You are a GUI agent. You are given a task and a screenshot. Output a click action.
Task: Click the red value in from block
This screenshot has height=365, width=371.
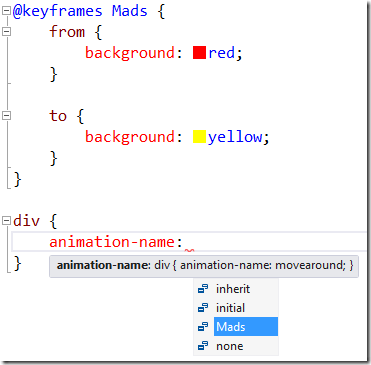(x=222, y=53)
